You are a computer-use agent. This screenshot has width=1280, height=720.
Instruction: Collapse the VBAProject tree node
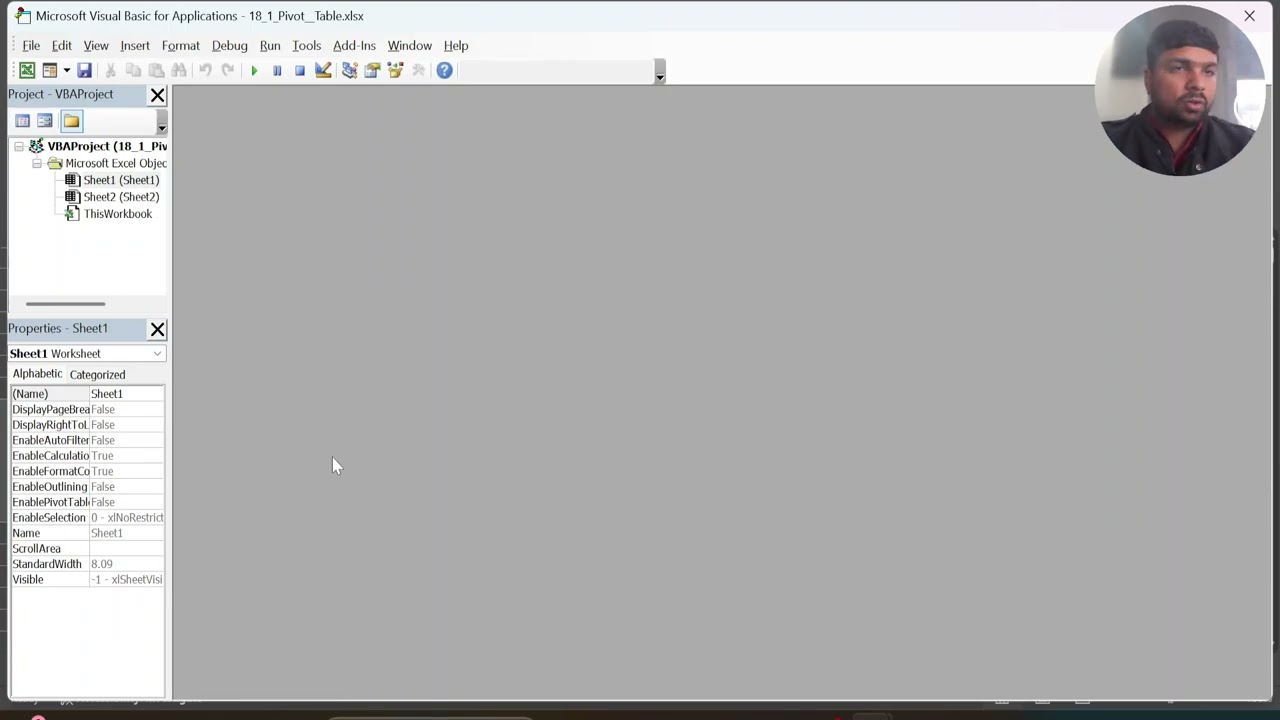coord(18,146)
